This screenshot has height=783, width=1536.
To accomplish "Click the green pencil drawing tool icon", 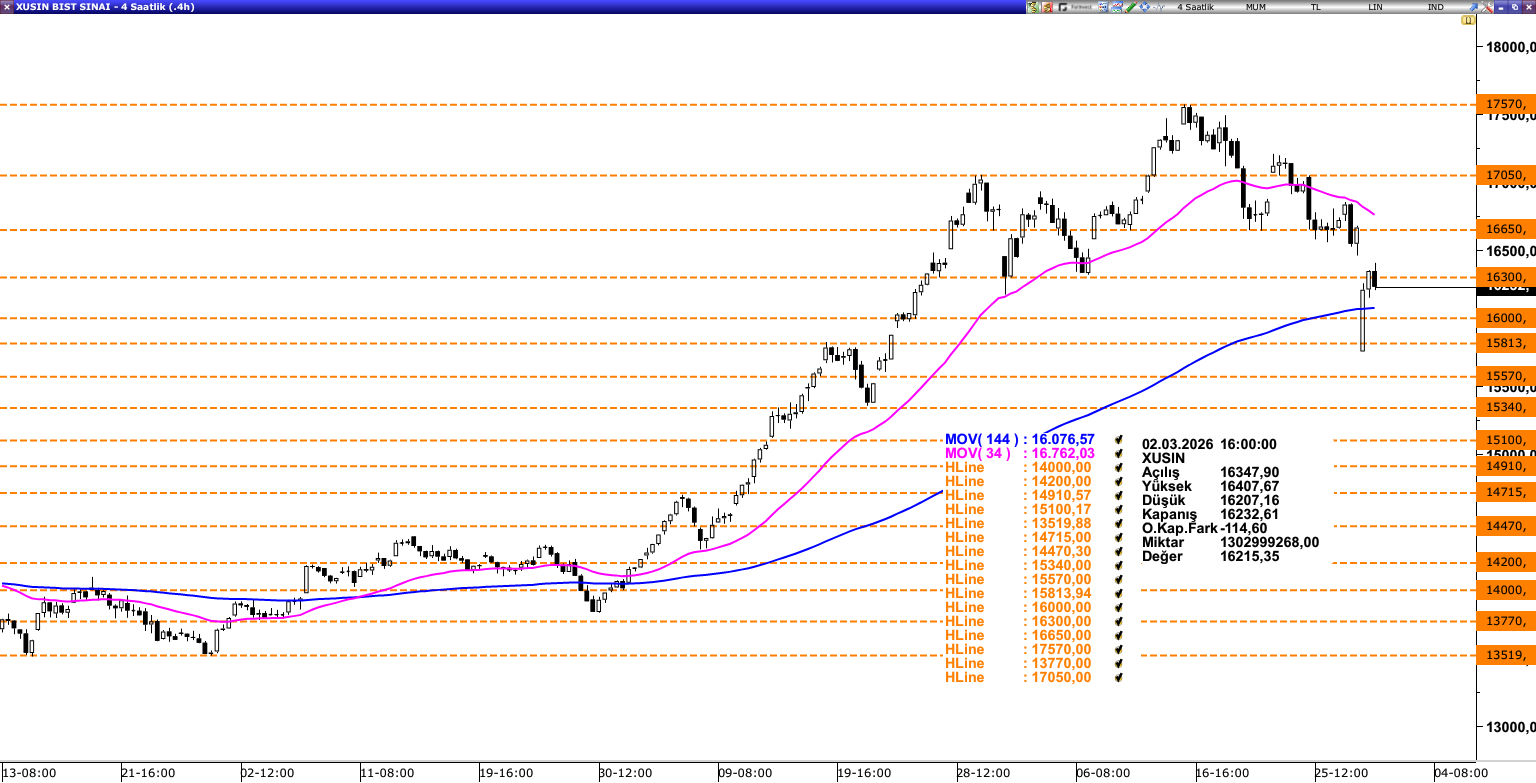I will coord(1131,7).
